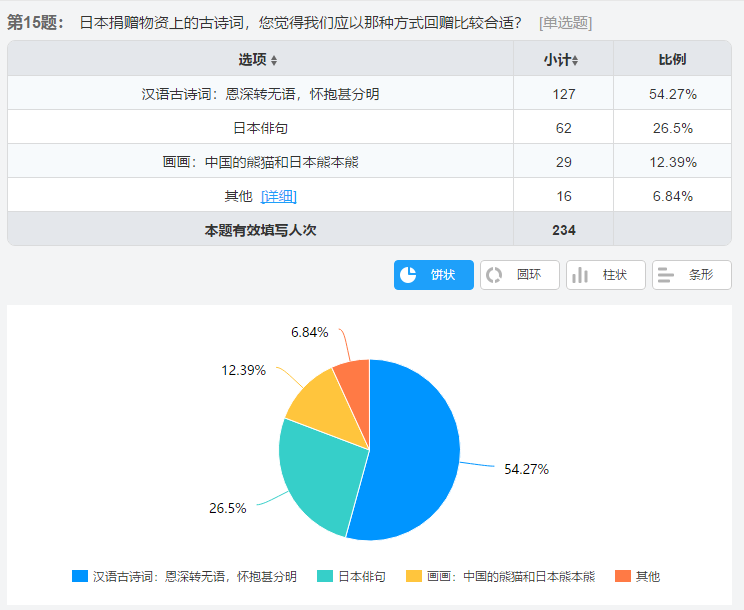Toggle teal legend swatch for 日本俳句
The width and height of the screenshot is (744, 610).
point(325,576)
